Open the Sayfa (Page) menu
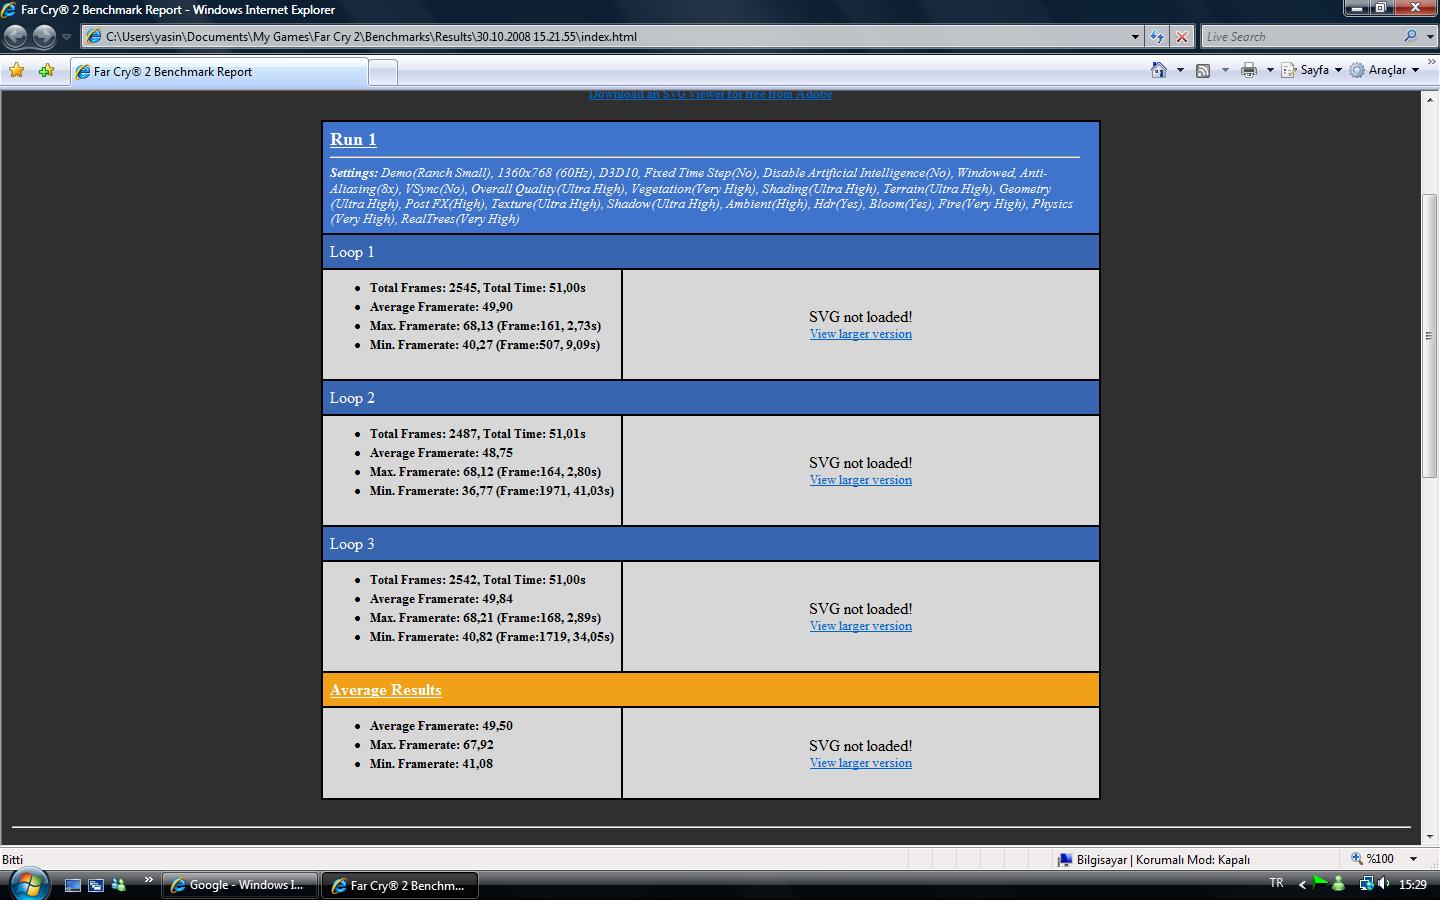 tap(1312, 70)
